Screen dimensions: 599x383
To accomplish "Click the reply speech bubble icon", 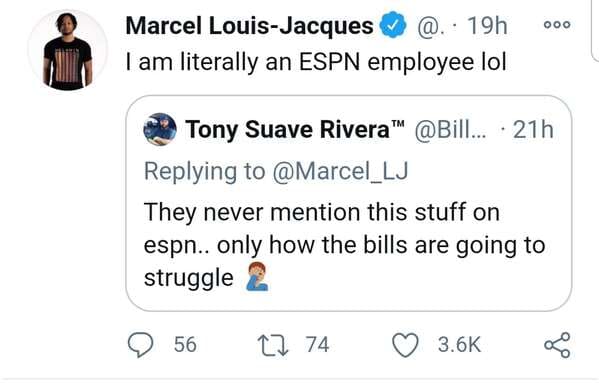I will [x=140, y=344].
